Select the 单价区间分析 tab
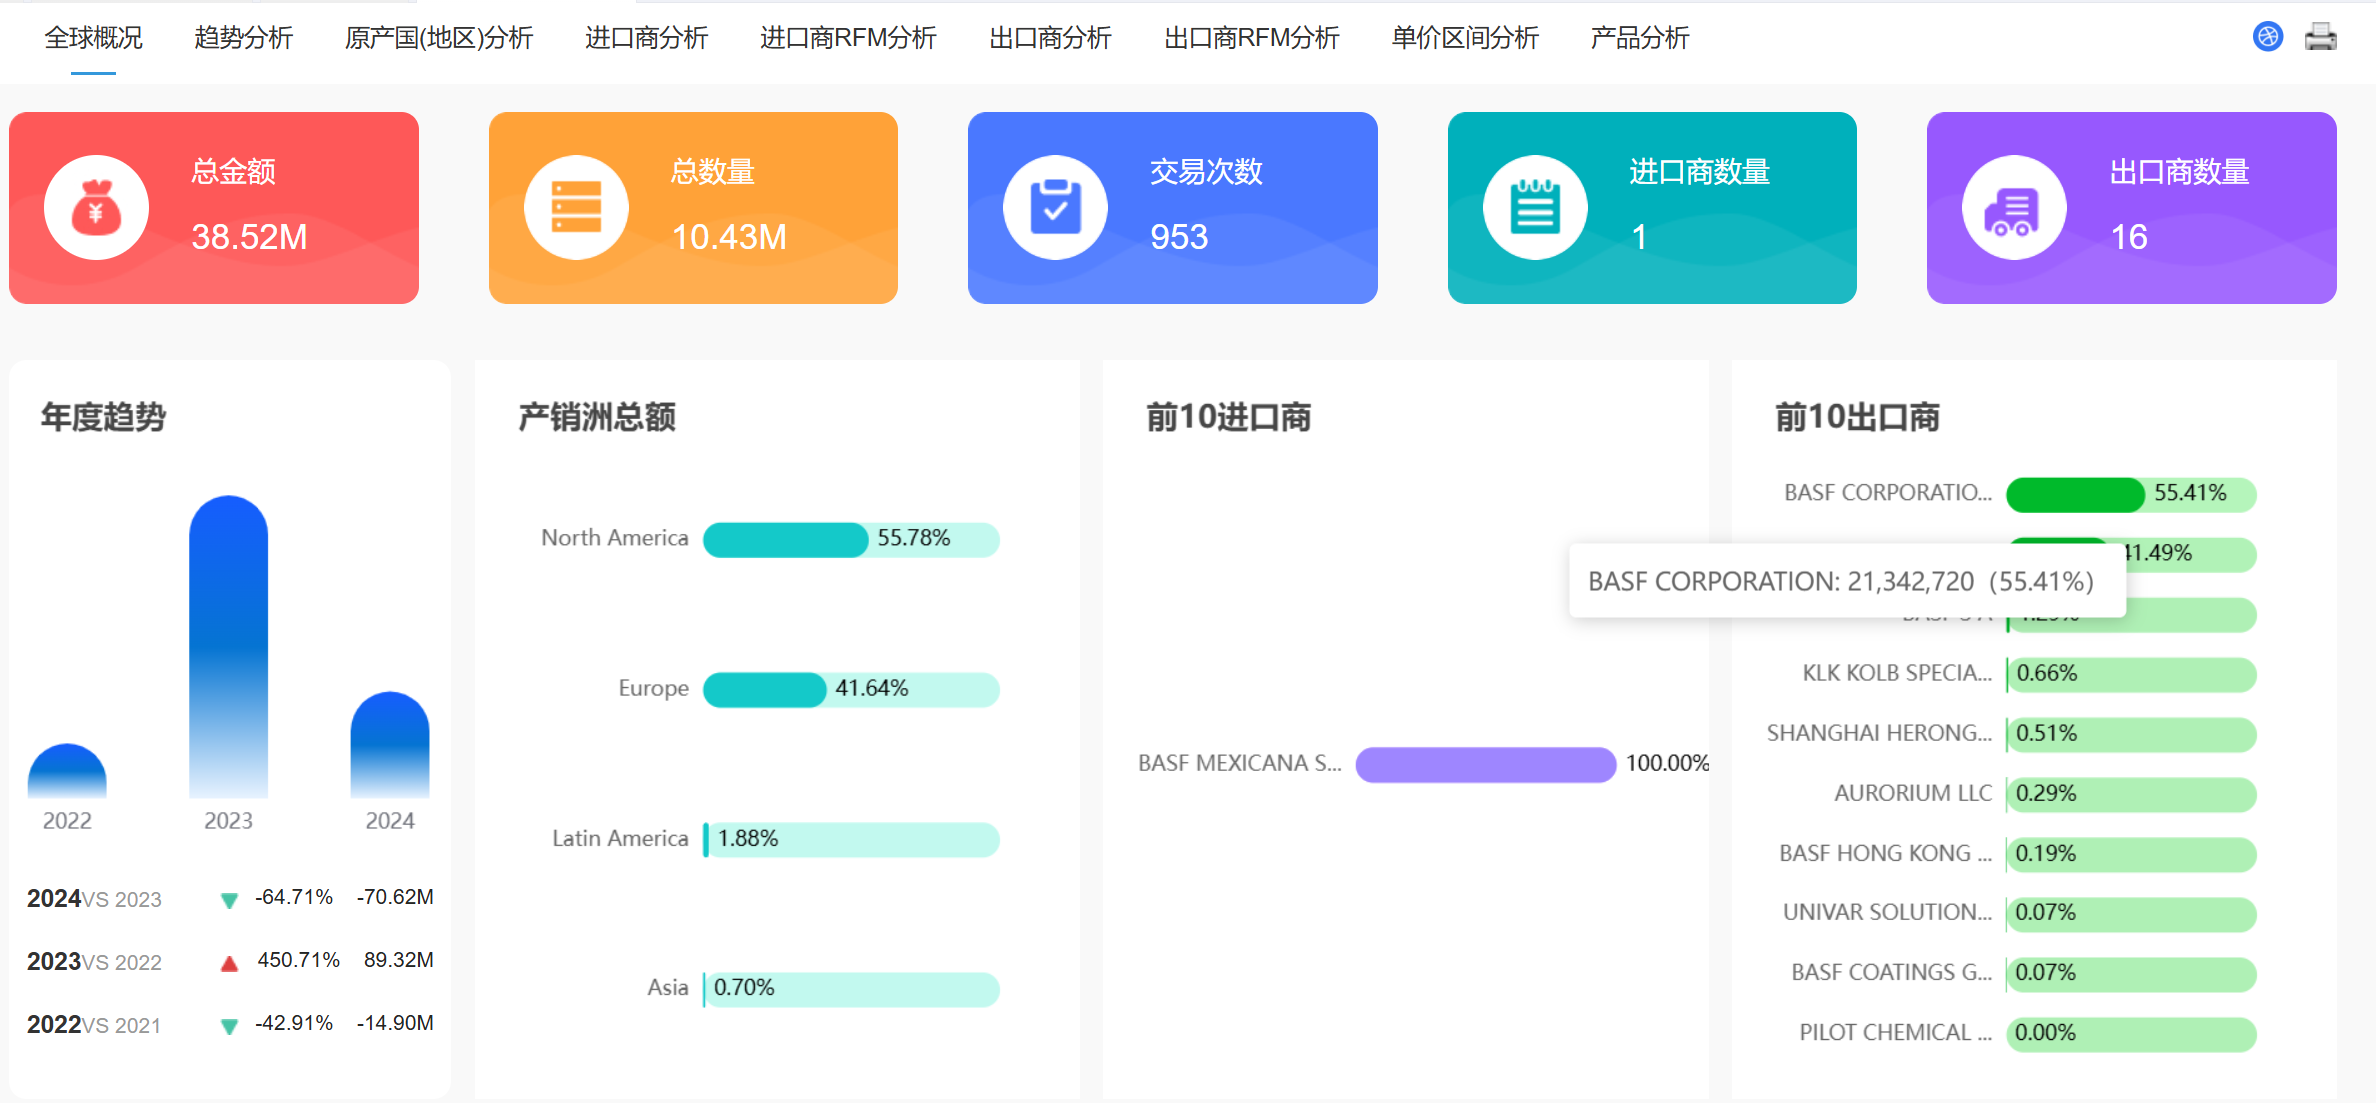2376x1103 pixels. (x=1463, y=38)
